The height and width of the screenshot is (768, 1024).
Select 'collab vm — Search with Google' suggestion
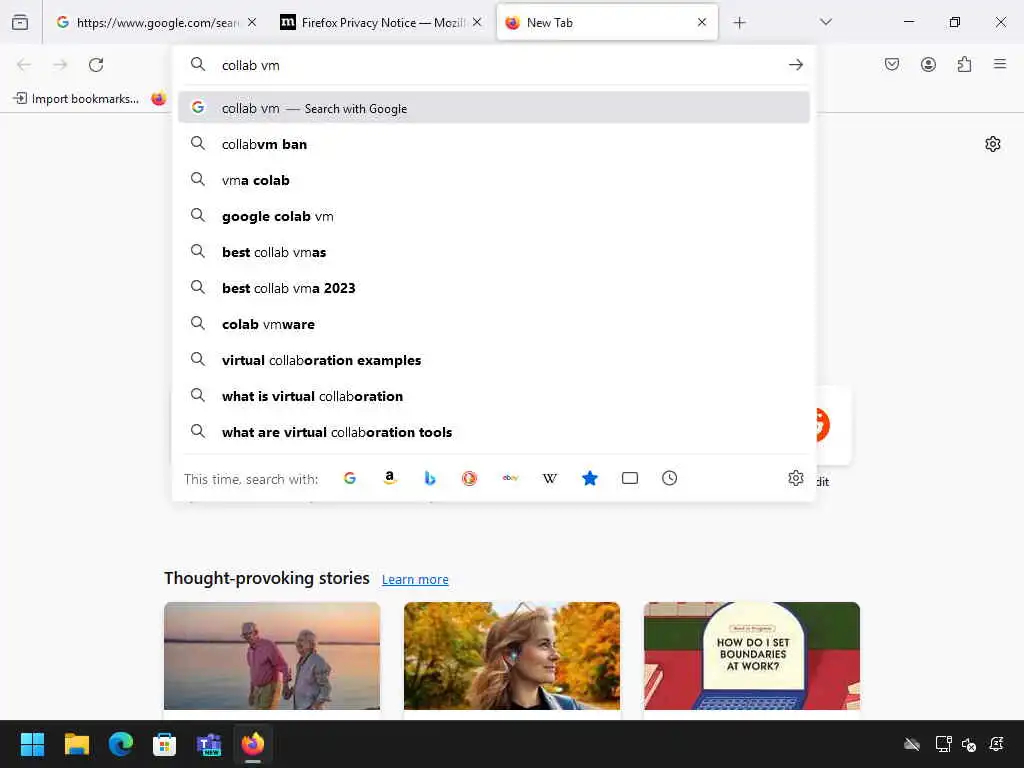point(494,108)
